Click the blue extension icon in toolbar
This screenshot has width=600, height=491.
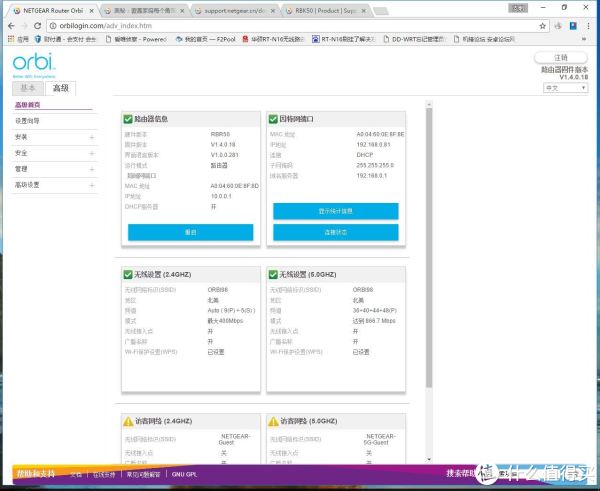(573, 26)
